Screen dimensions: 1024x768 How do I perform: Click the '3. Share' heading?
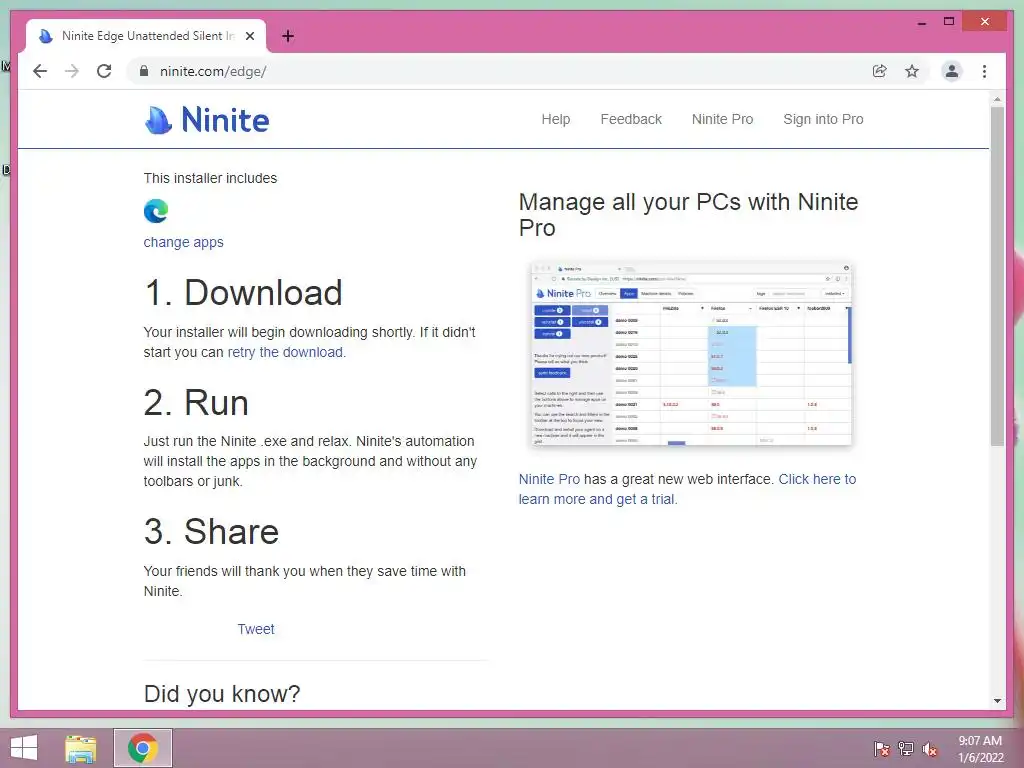click(x=211, y=532)
